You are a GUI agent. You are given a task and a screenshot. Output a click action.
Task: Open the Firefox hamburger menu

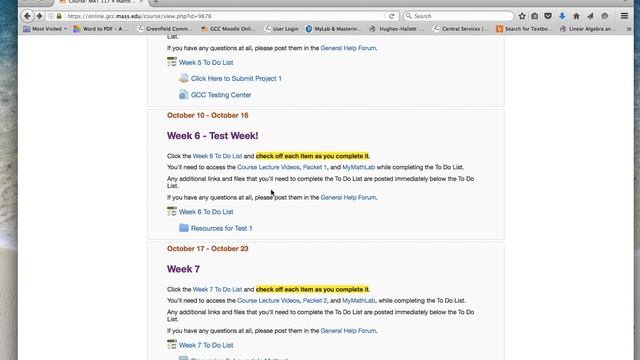point(624,16)
